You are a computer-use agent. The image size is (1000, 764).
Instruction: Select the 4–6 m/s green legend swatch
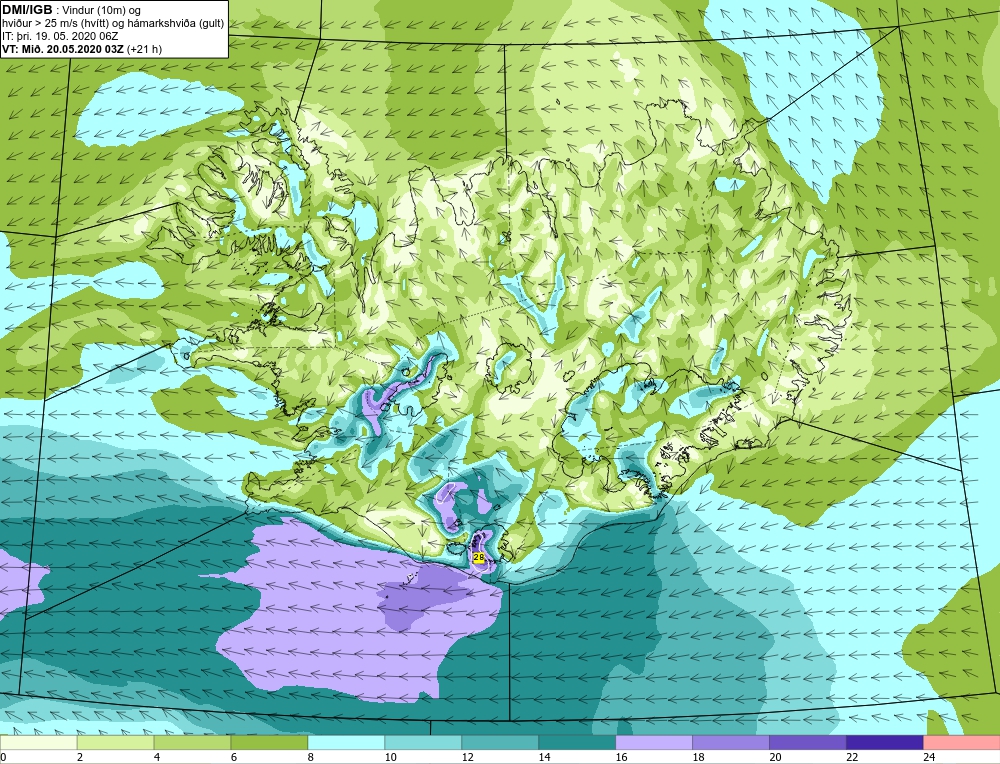(193, 742)
